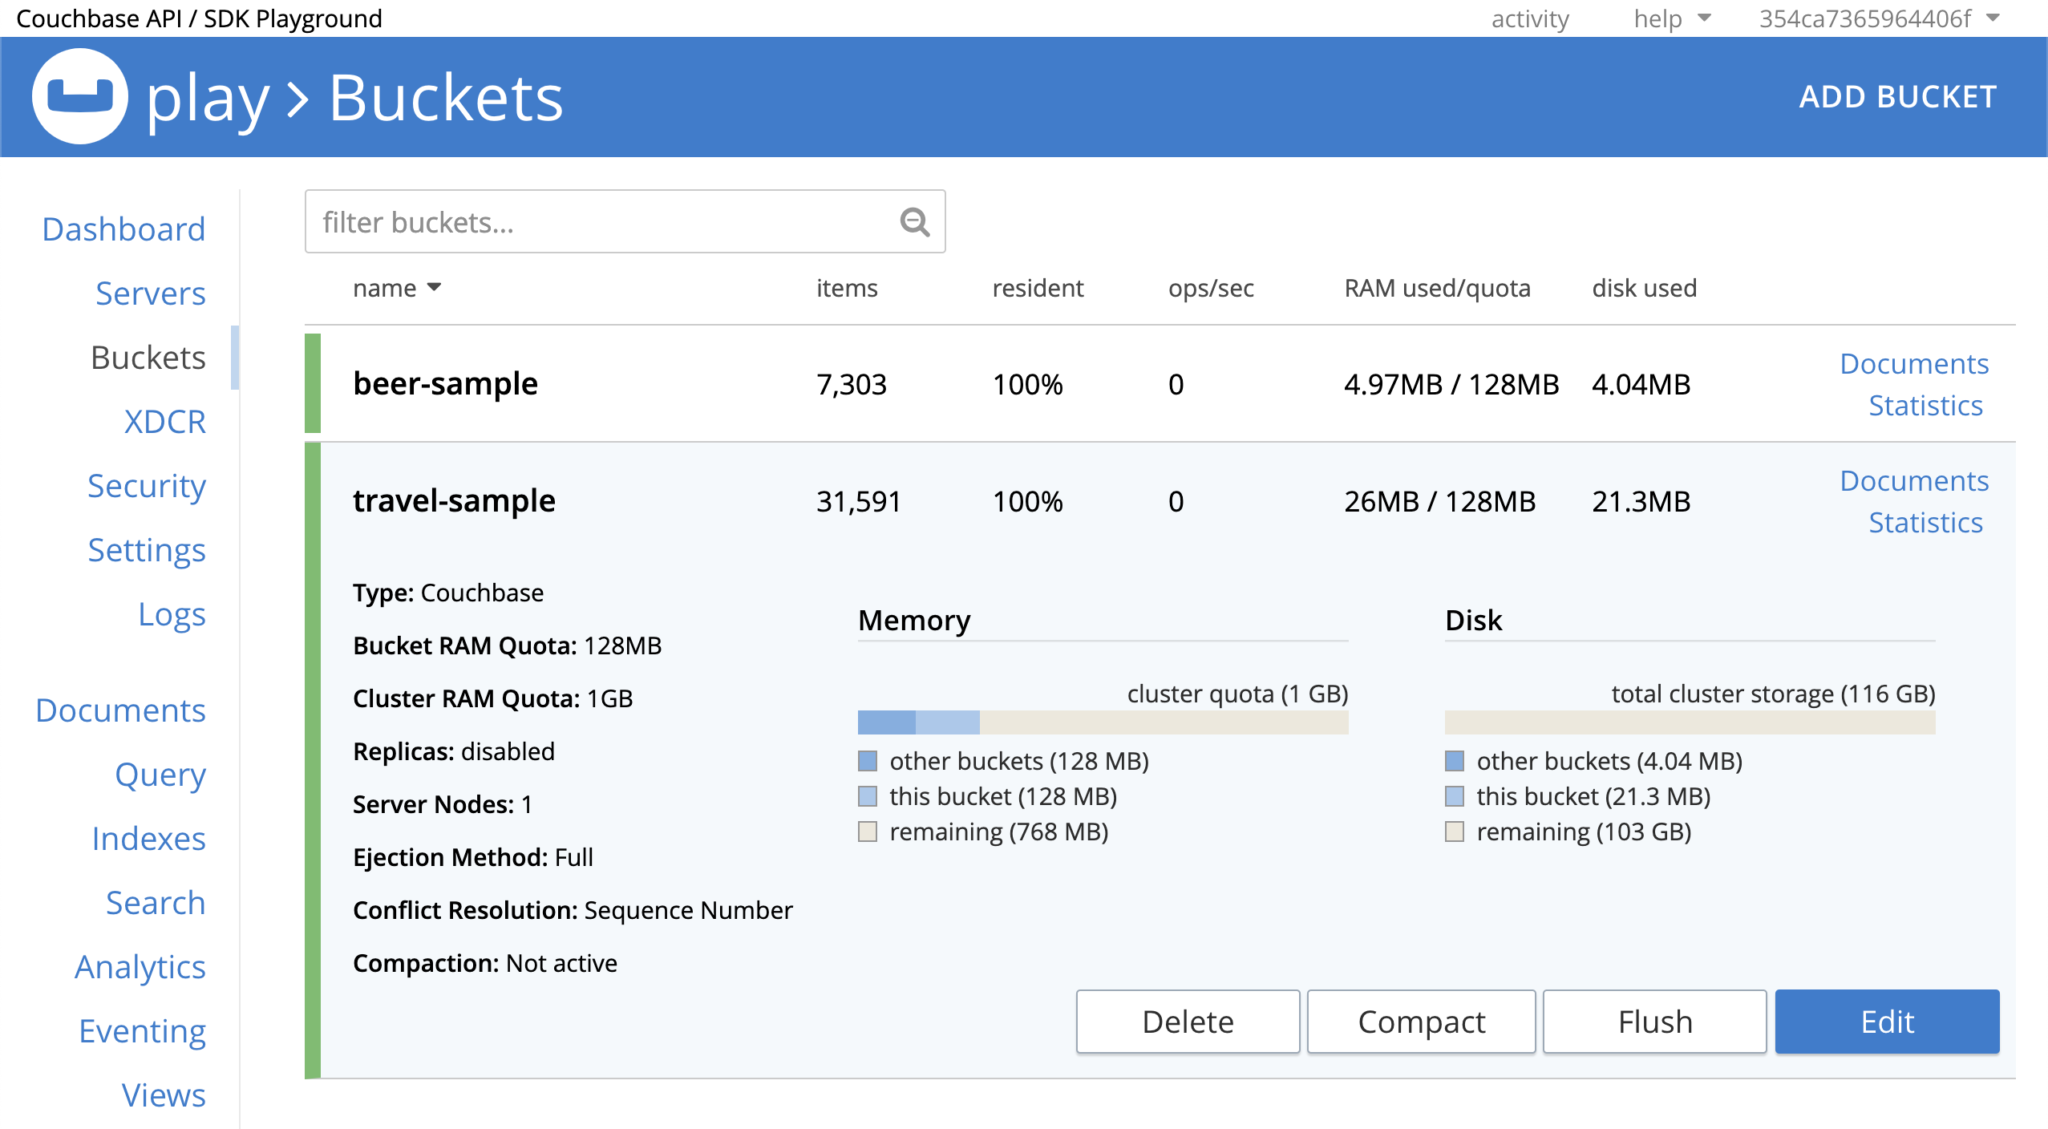The image size is (2048, 1129).
Task: Open the XDCR section from the sidebar
Action: 165,421
